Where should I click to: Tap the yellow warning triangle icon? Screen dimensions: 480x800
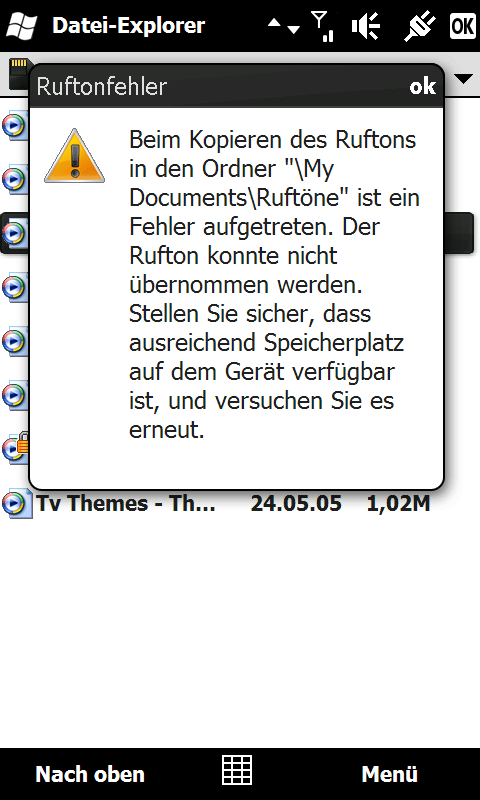[74, 156]
